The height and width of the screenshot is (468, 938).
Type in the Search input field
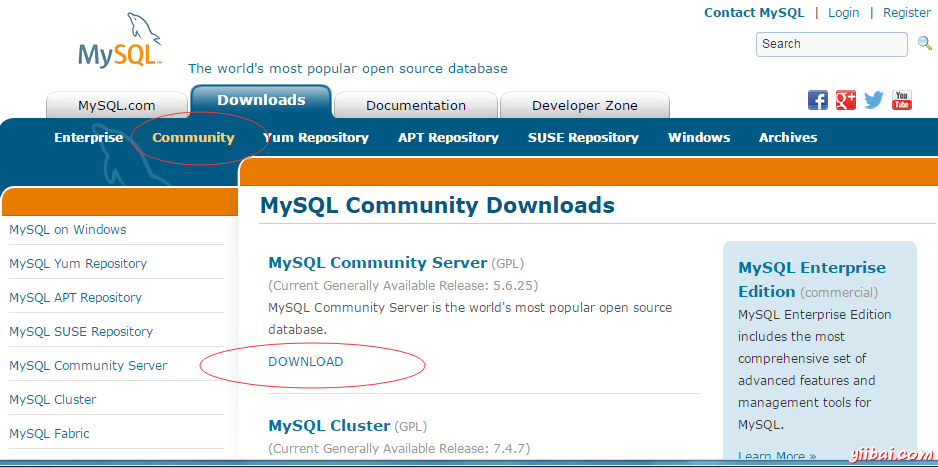coord(832,44)
